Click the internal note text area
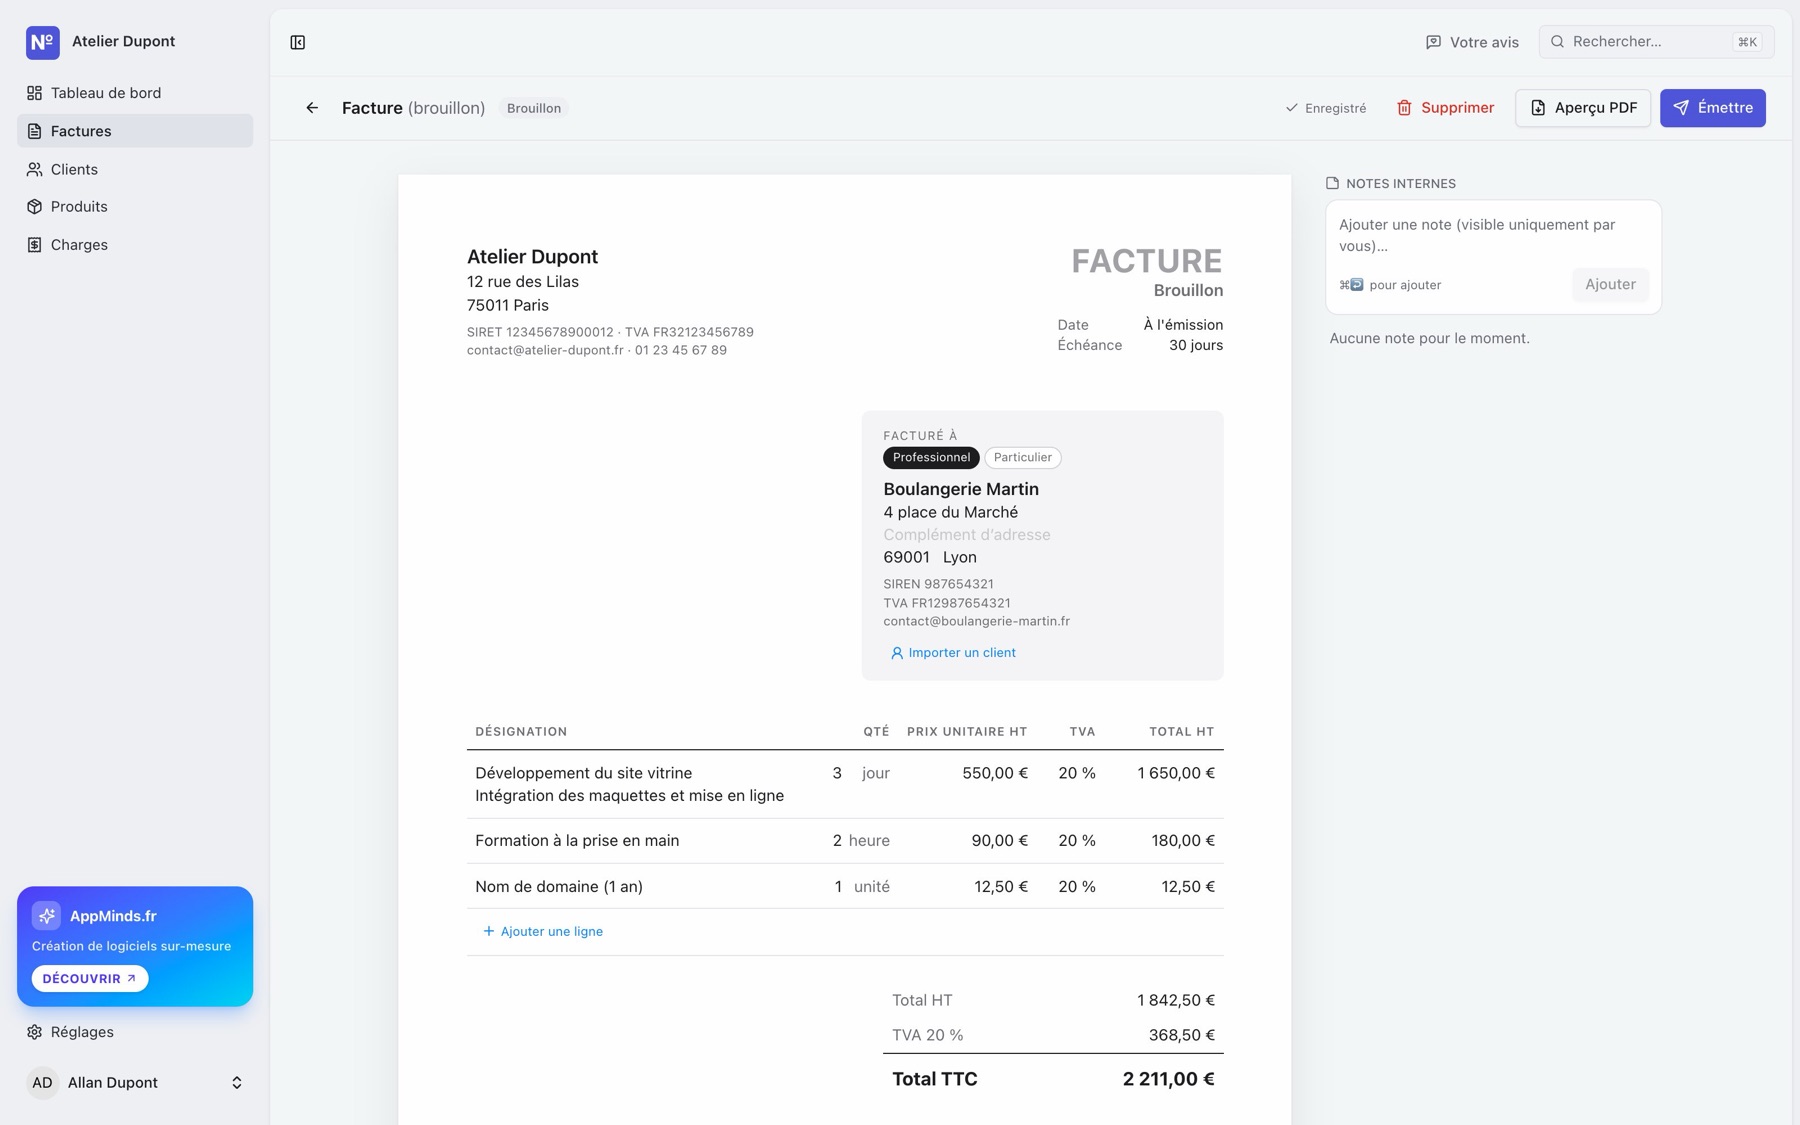The width and height of the screenshot is (1800, 1125). 1493,236
